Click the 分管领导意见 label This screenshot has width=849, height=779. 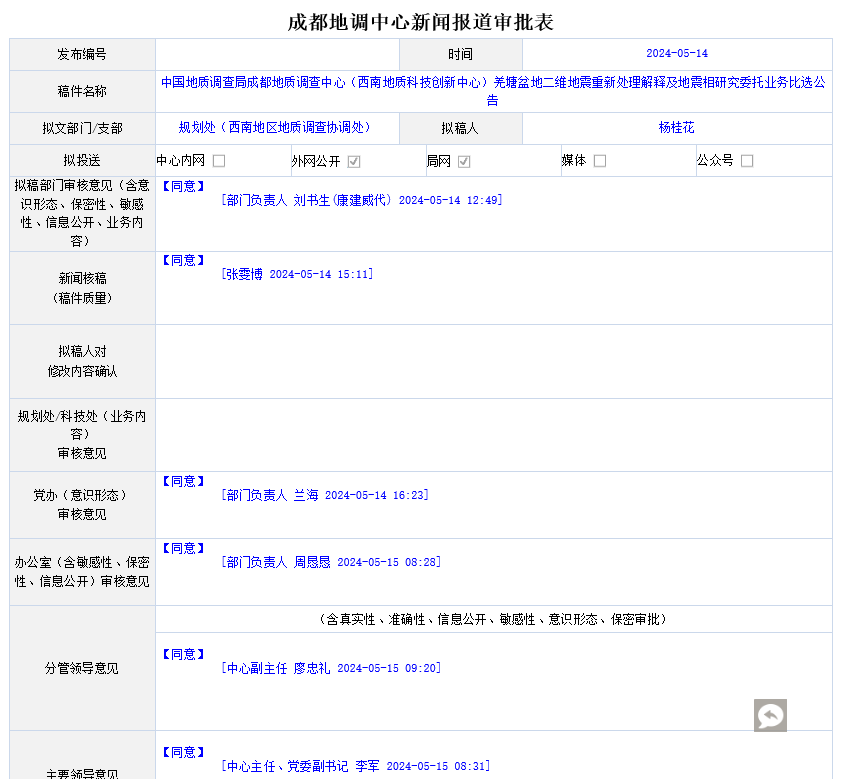(x=82, y=669)
